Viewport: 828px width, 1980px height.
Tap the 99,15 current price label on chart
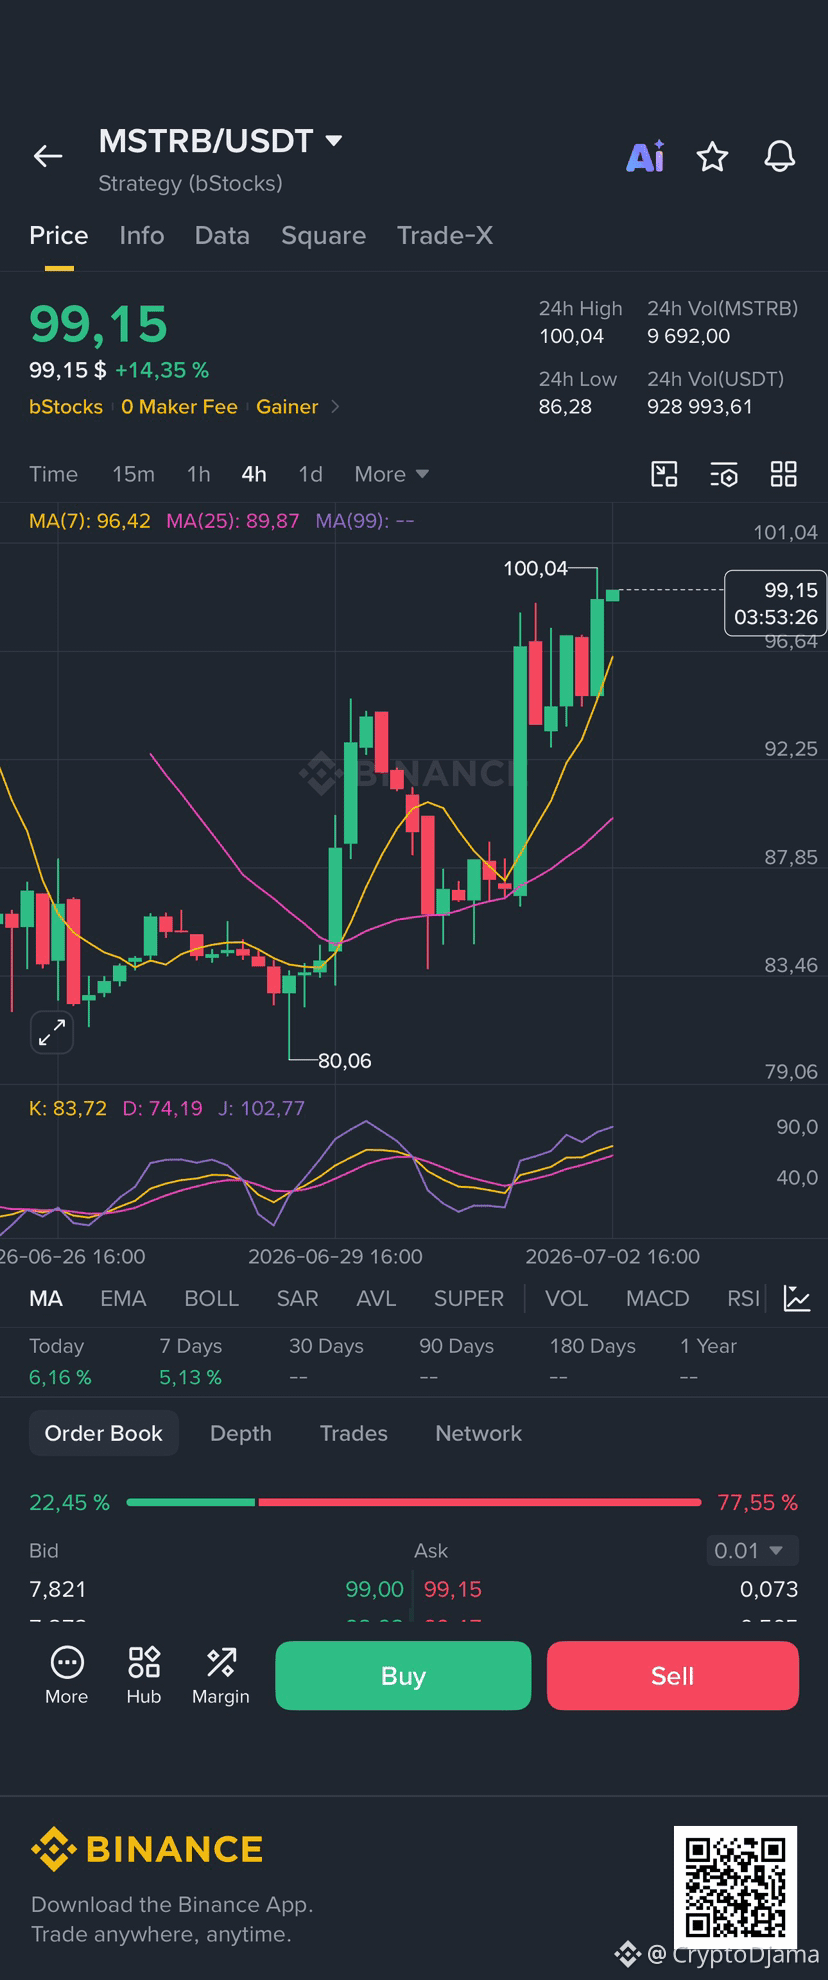pyautogui.click(x=776, y=603)
